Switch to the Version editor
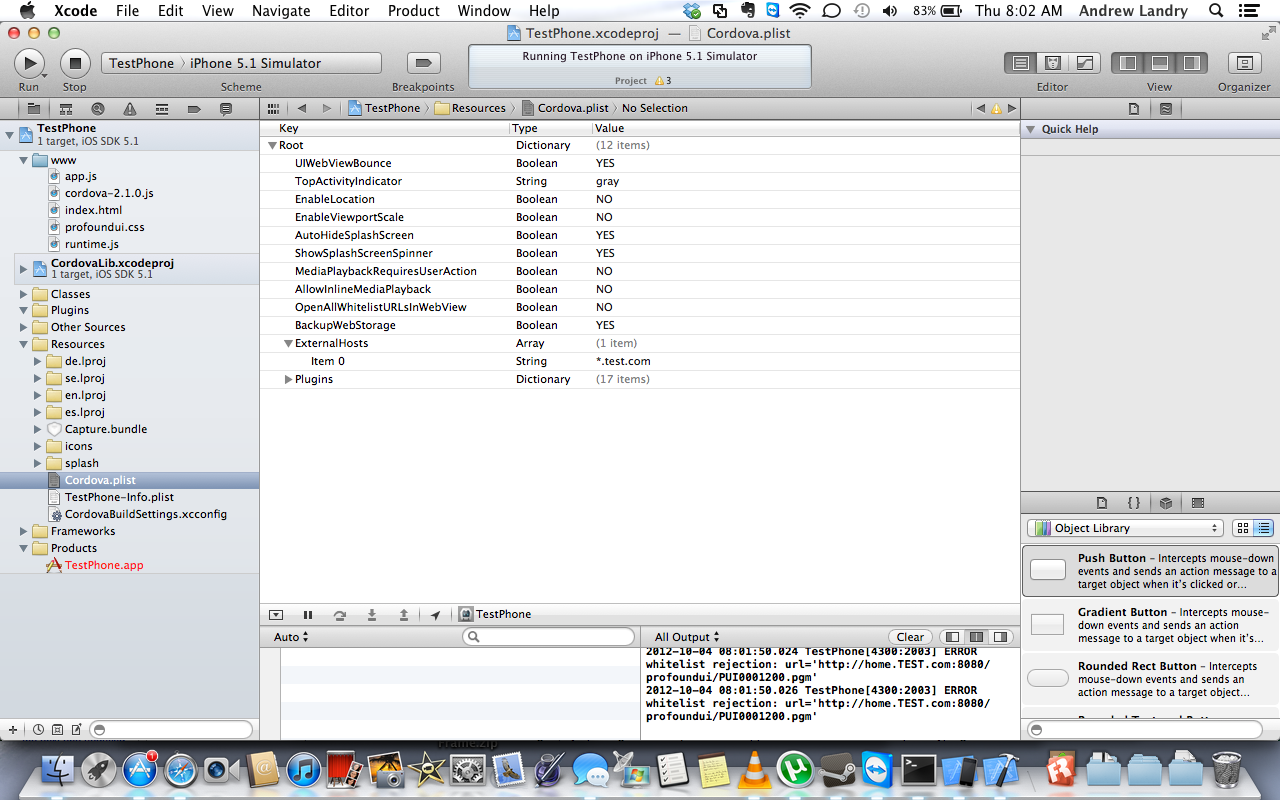The image size is (1280, 800). point(1085,63)
